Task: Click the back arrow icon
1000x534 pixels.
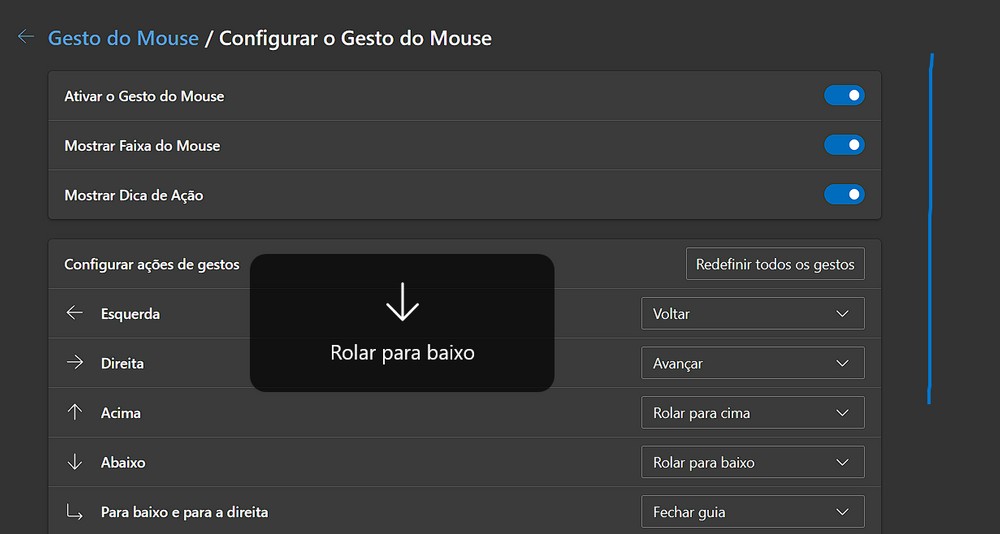Action: pos(26,38)
